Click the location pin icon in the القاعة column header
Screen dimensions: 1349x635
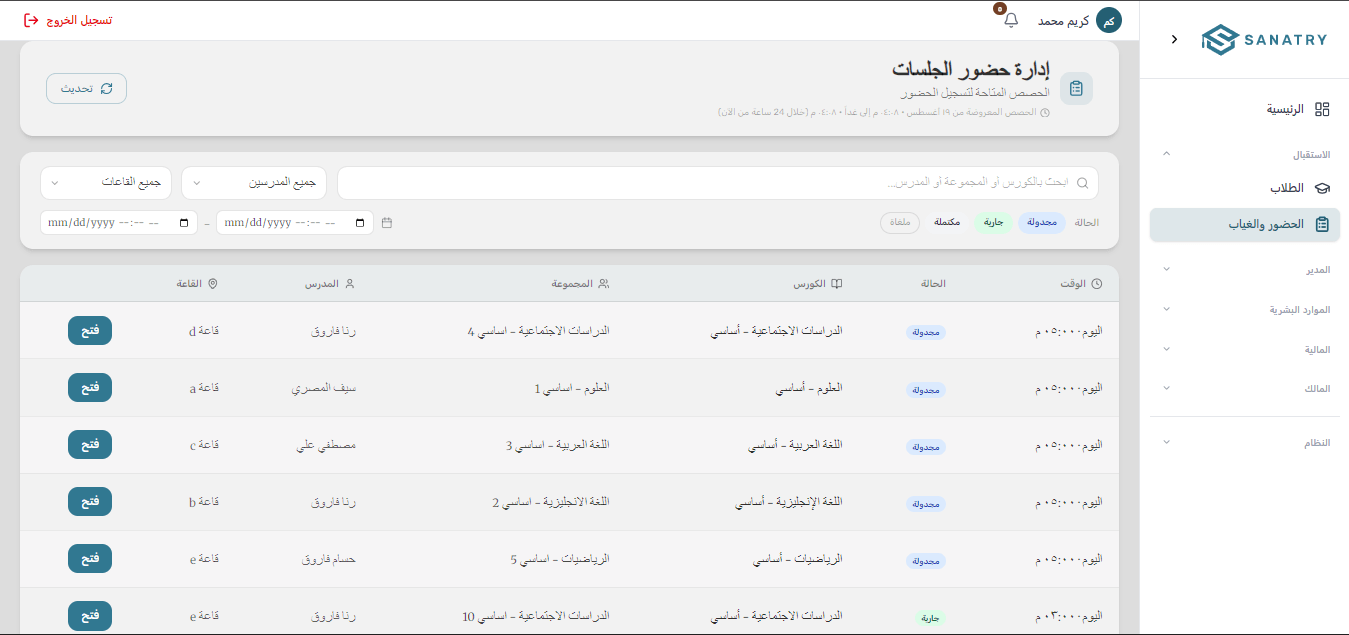(x=212, y=284)
